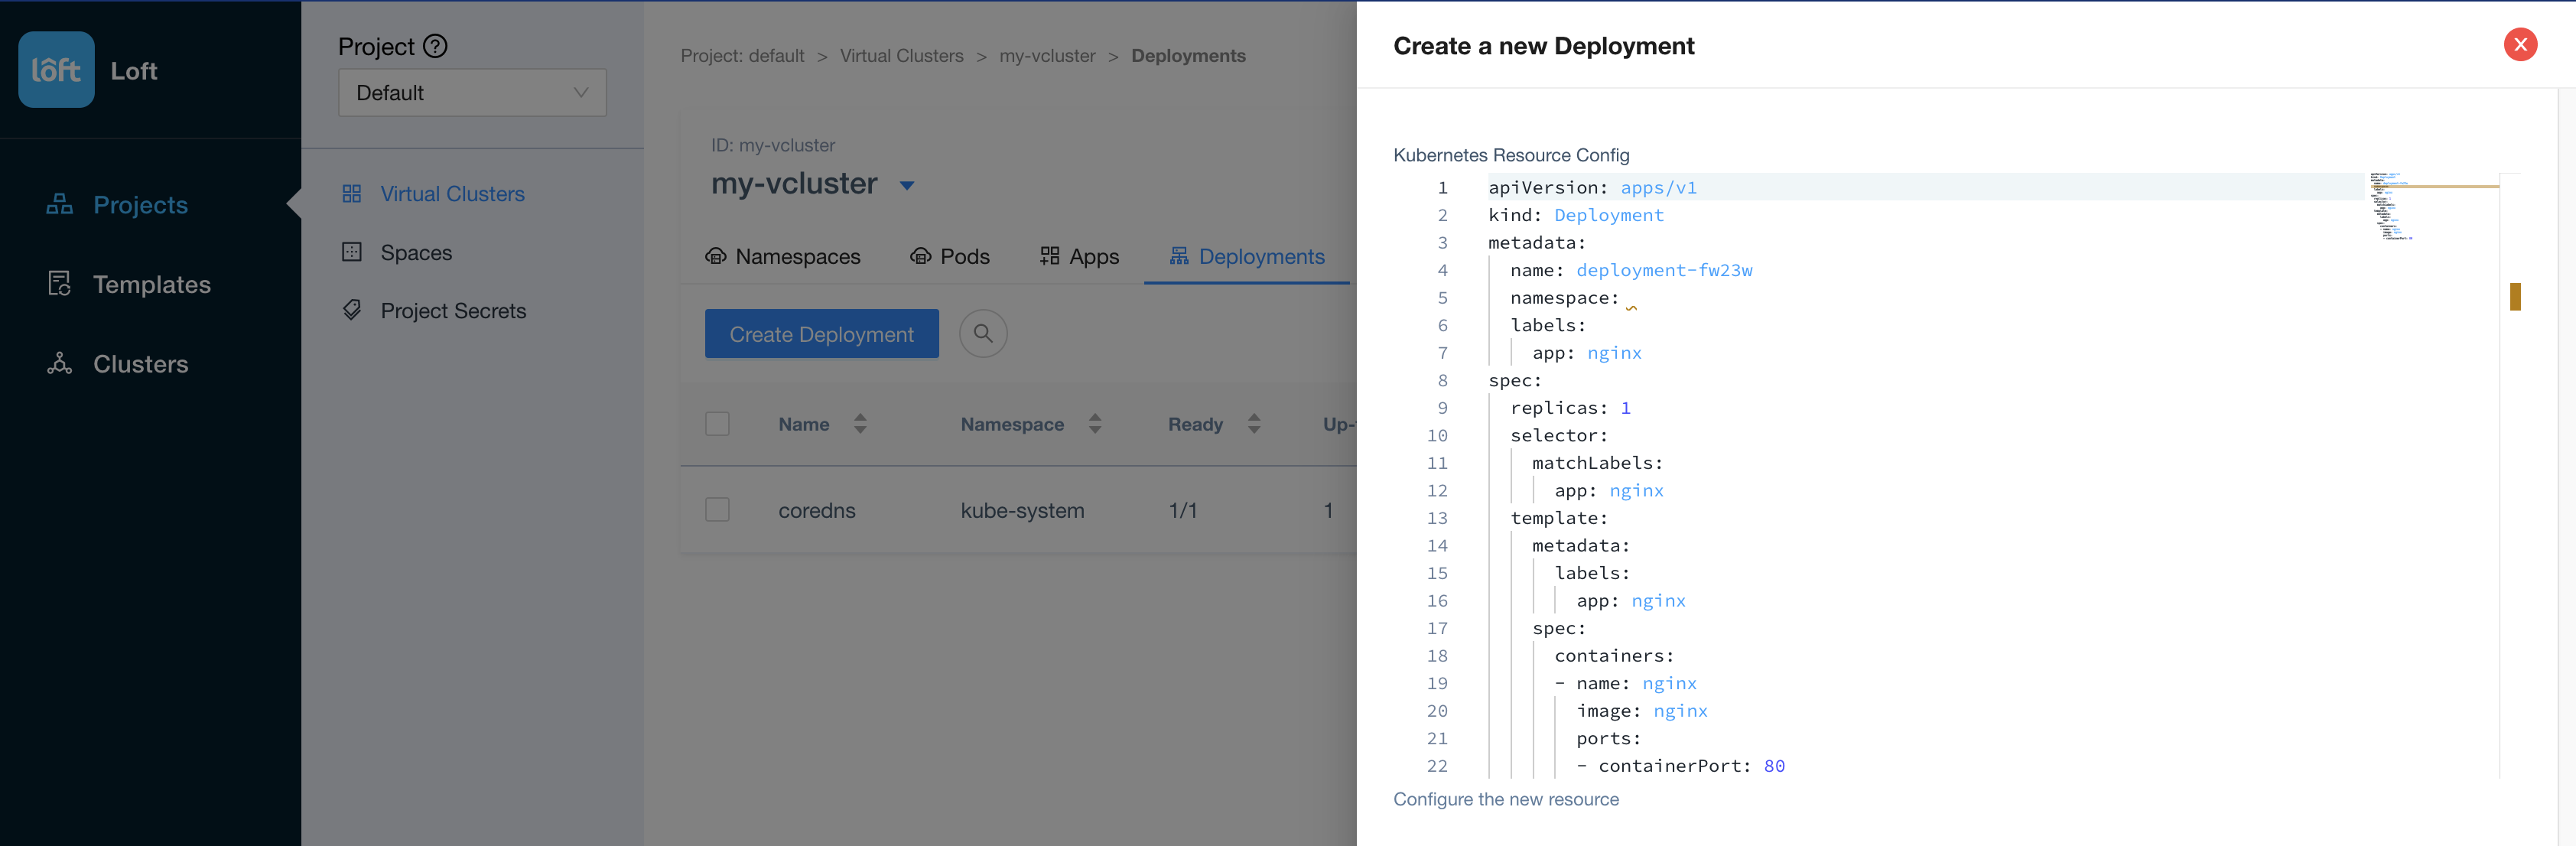Image resolution: width=2576 pixels, height=846 pixels.
Task: Switch to the Pods tab
Action: [950, 257]
